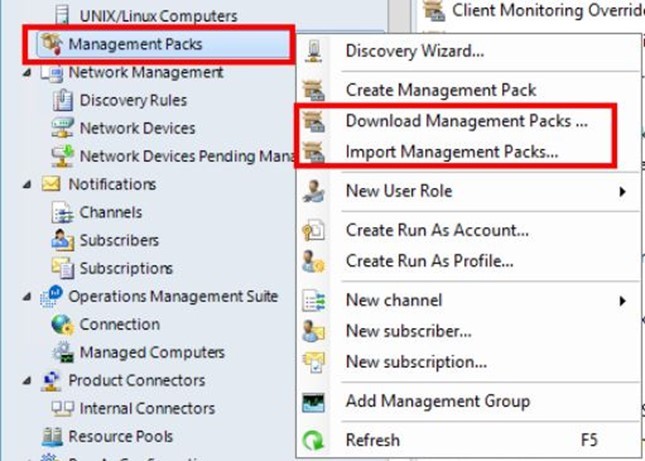This screenshot has width=645, height=461.
Task: Click the Create Management Pack icon
Action: point(313,90)
